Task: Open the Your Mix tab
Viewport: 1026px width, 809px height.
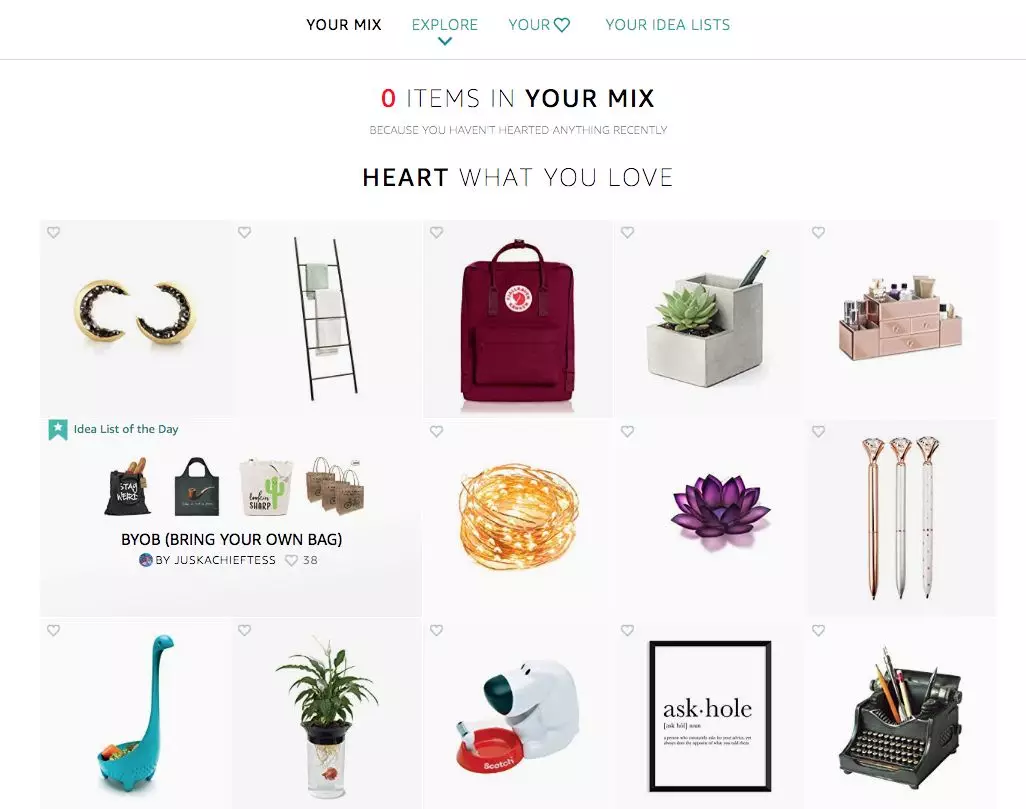Action: [344, 25]
